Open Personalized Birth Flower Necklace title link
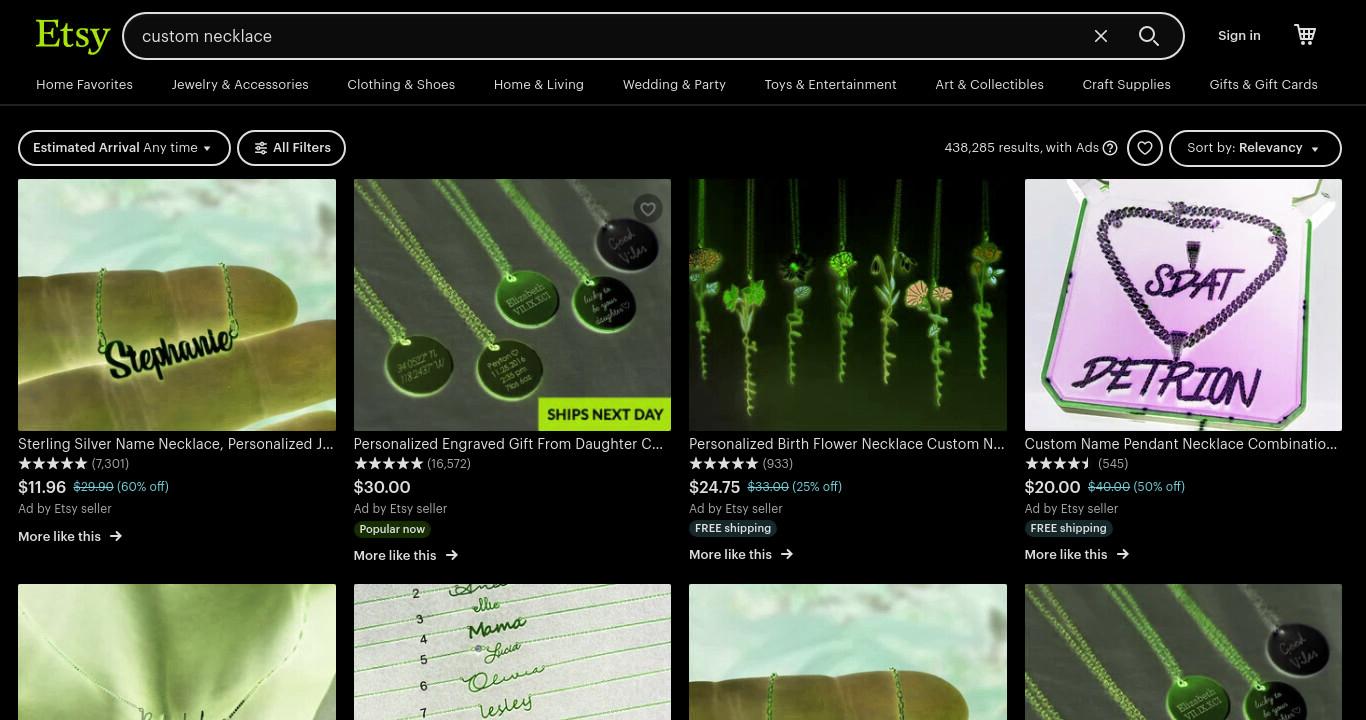 click(847, 444)
